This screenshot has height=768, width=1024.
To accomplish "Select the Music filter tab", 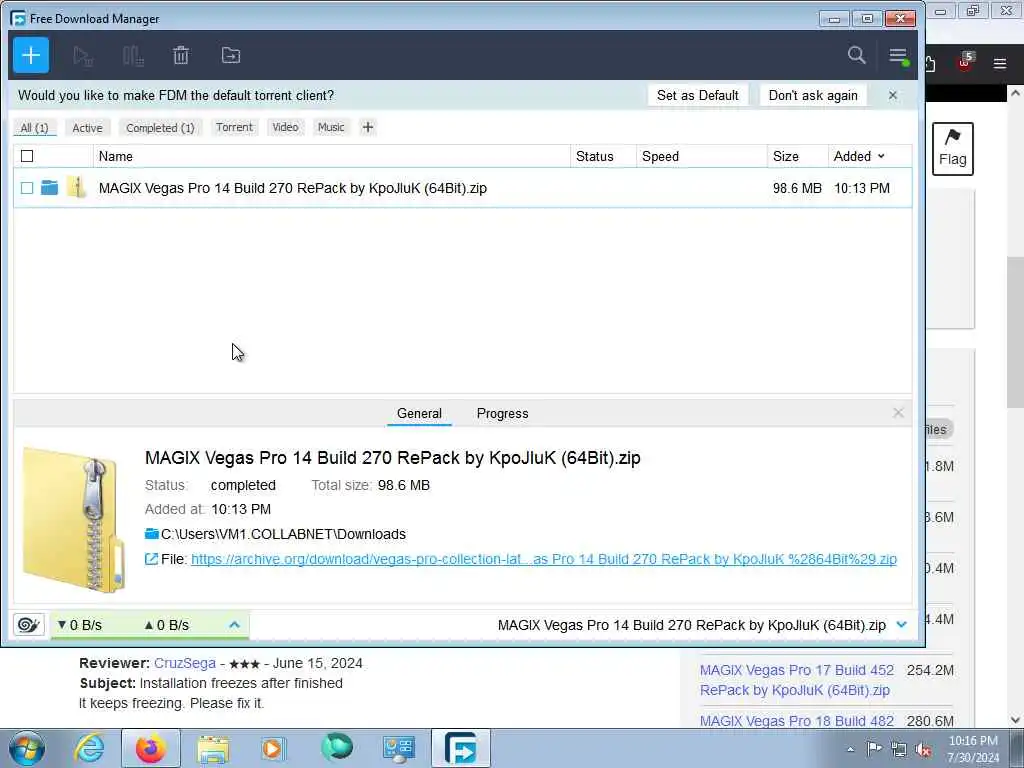I will (331, 127).
